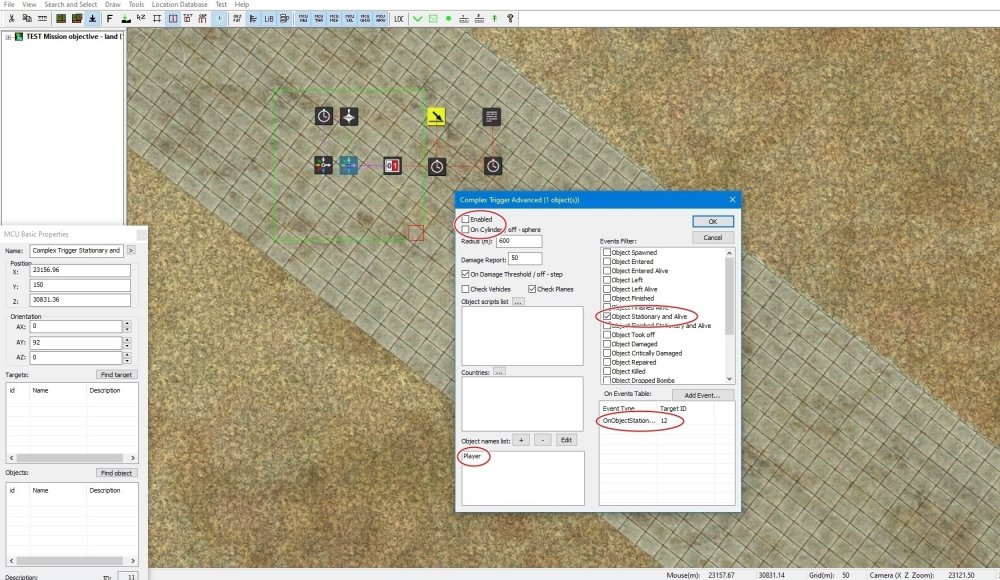The height and width of the screenshot is (580, 1000).
Task: Open the Draw menu
Action: pyautogui.click(x=113, y=4)
